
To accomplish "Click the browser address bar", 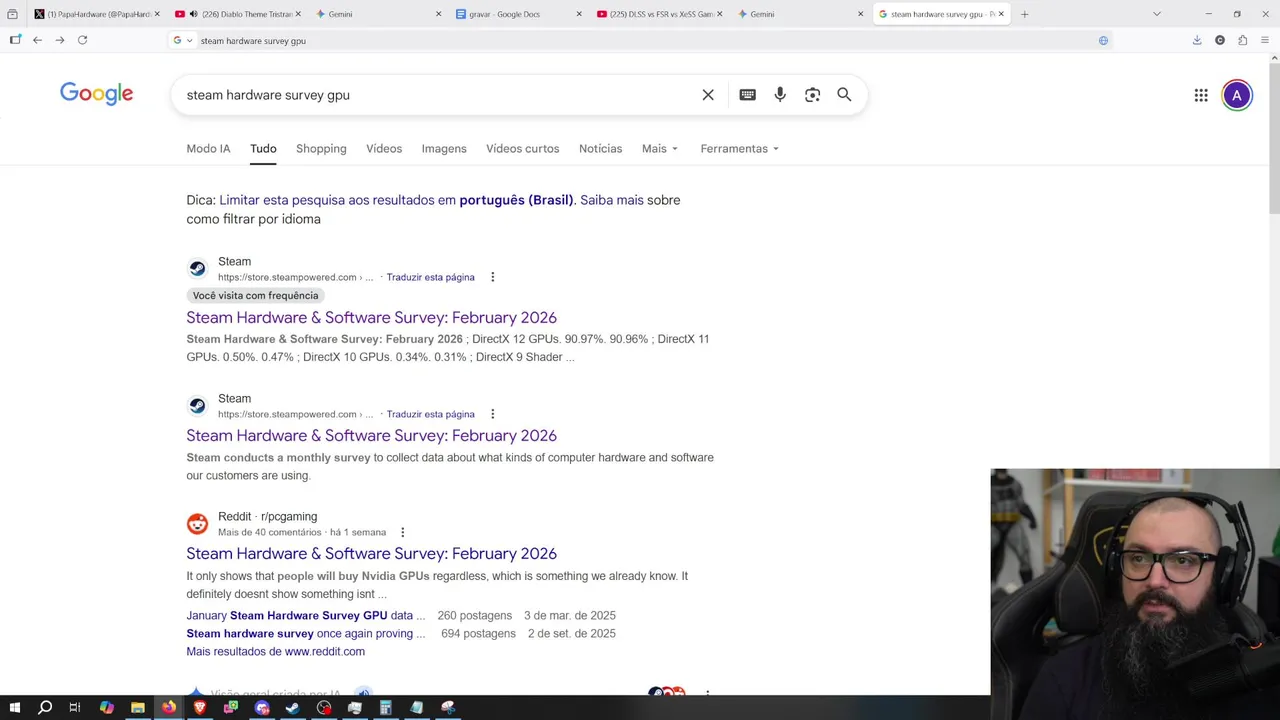I will tap(640, 40).
